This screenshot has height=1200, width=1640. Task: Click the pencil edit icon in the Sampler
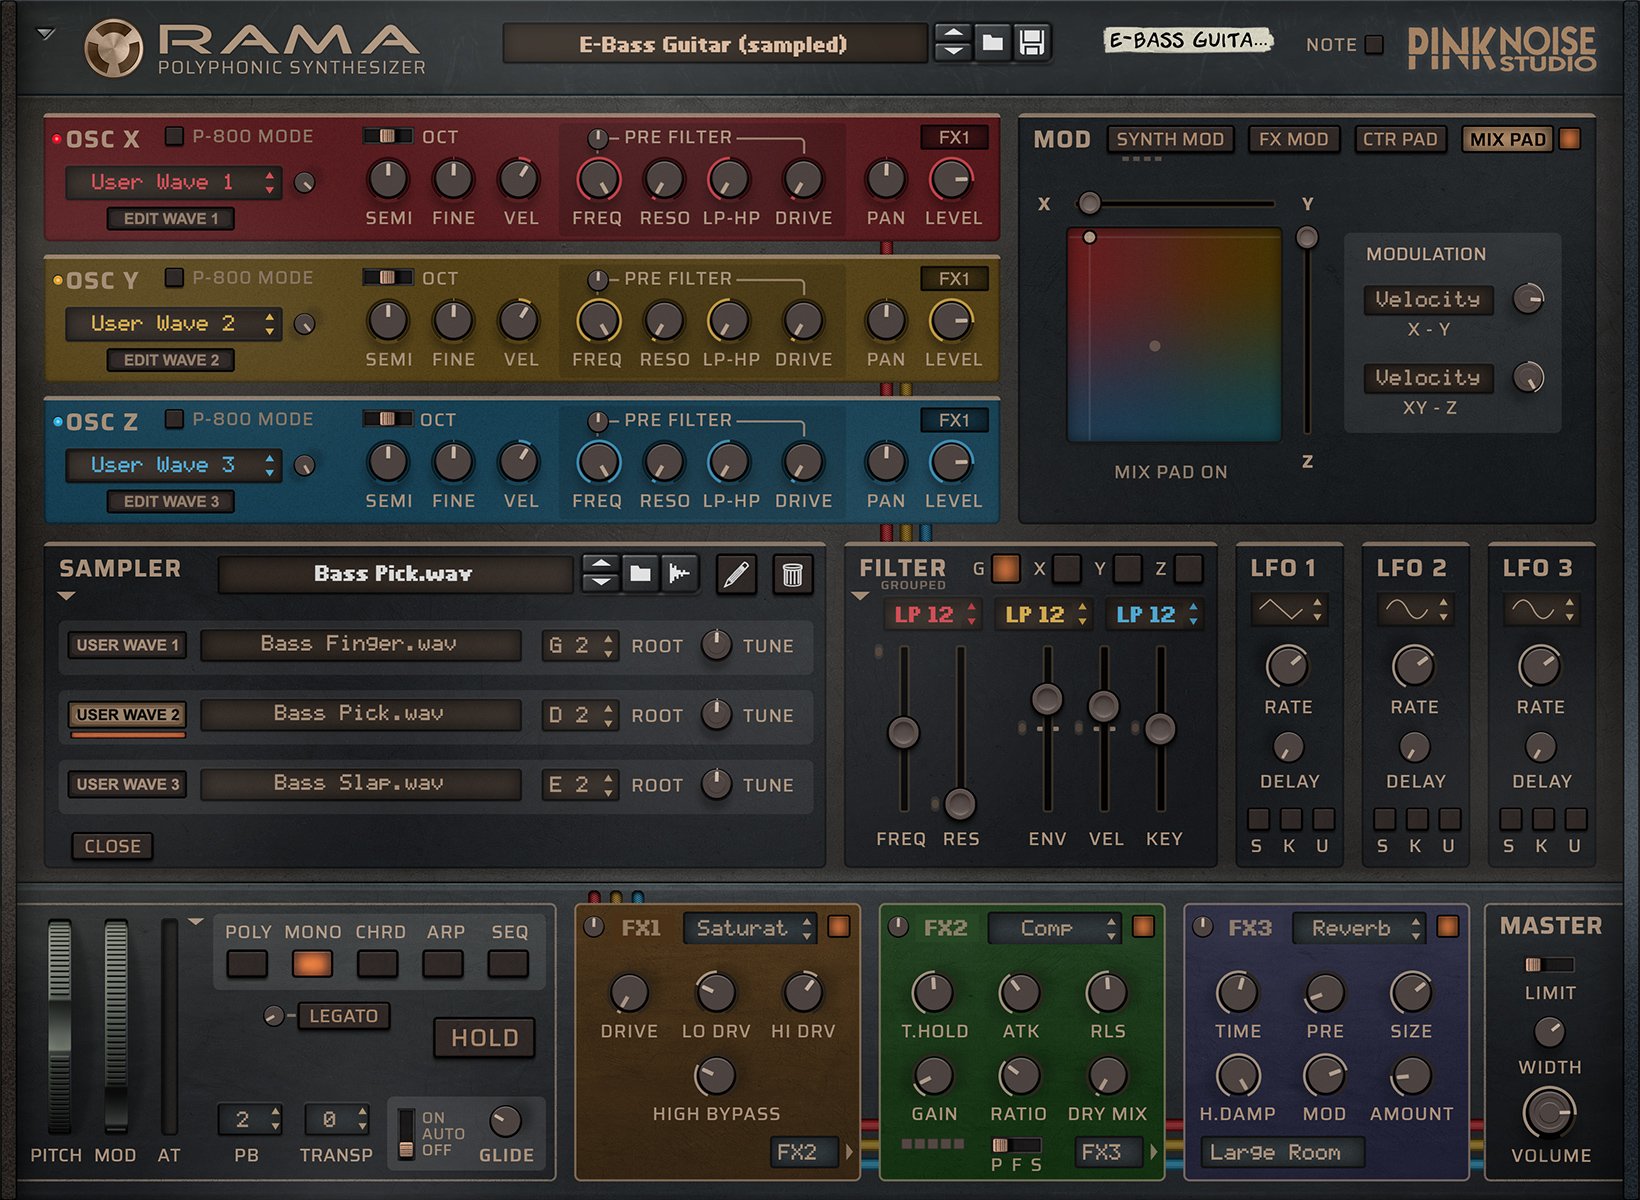737,575
